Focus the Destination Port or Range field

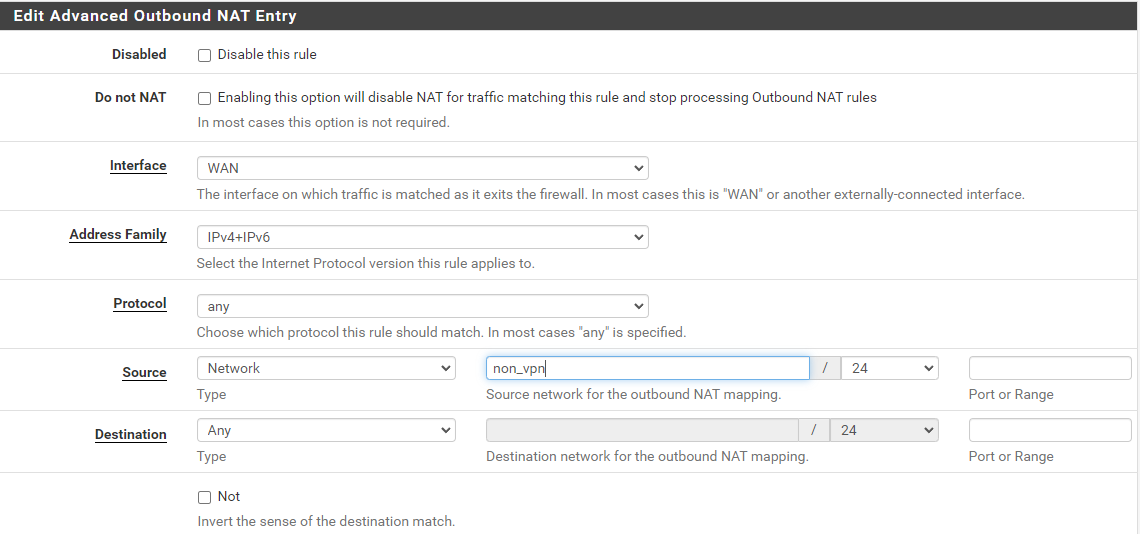[1050, 430]
